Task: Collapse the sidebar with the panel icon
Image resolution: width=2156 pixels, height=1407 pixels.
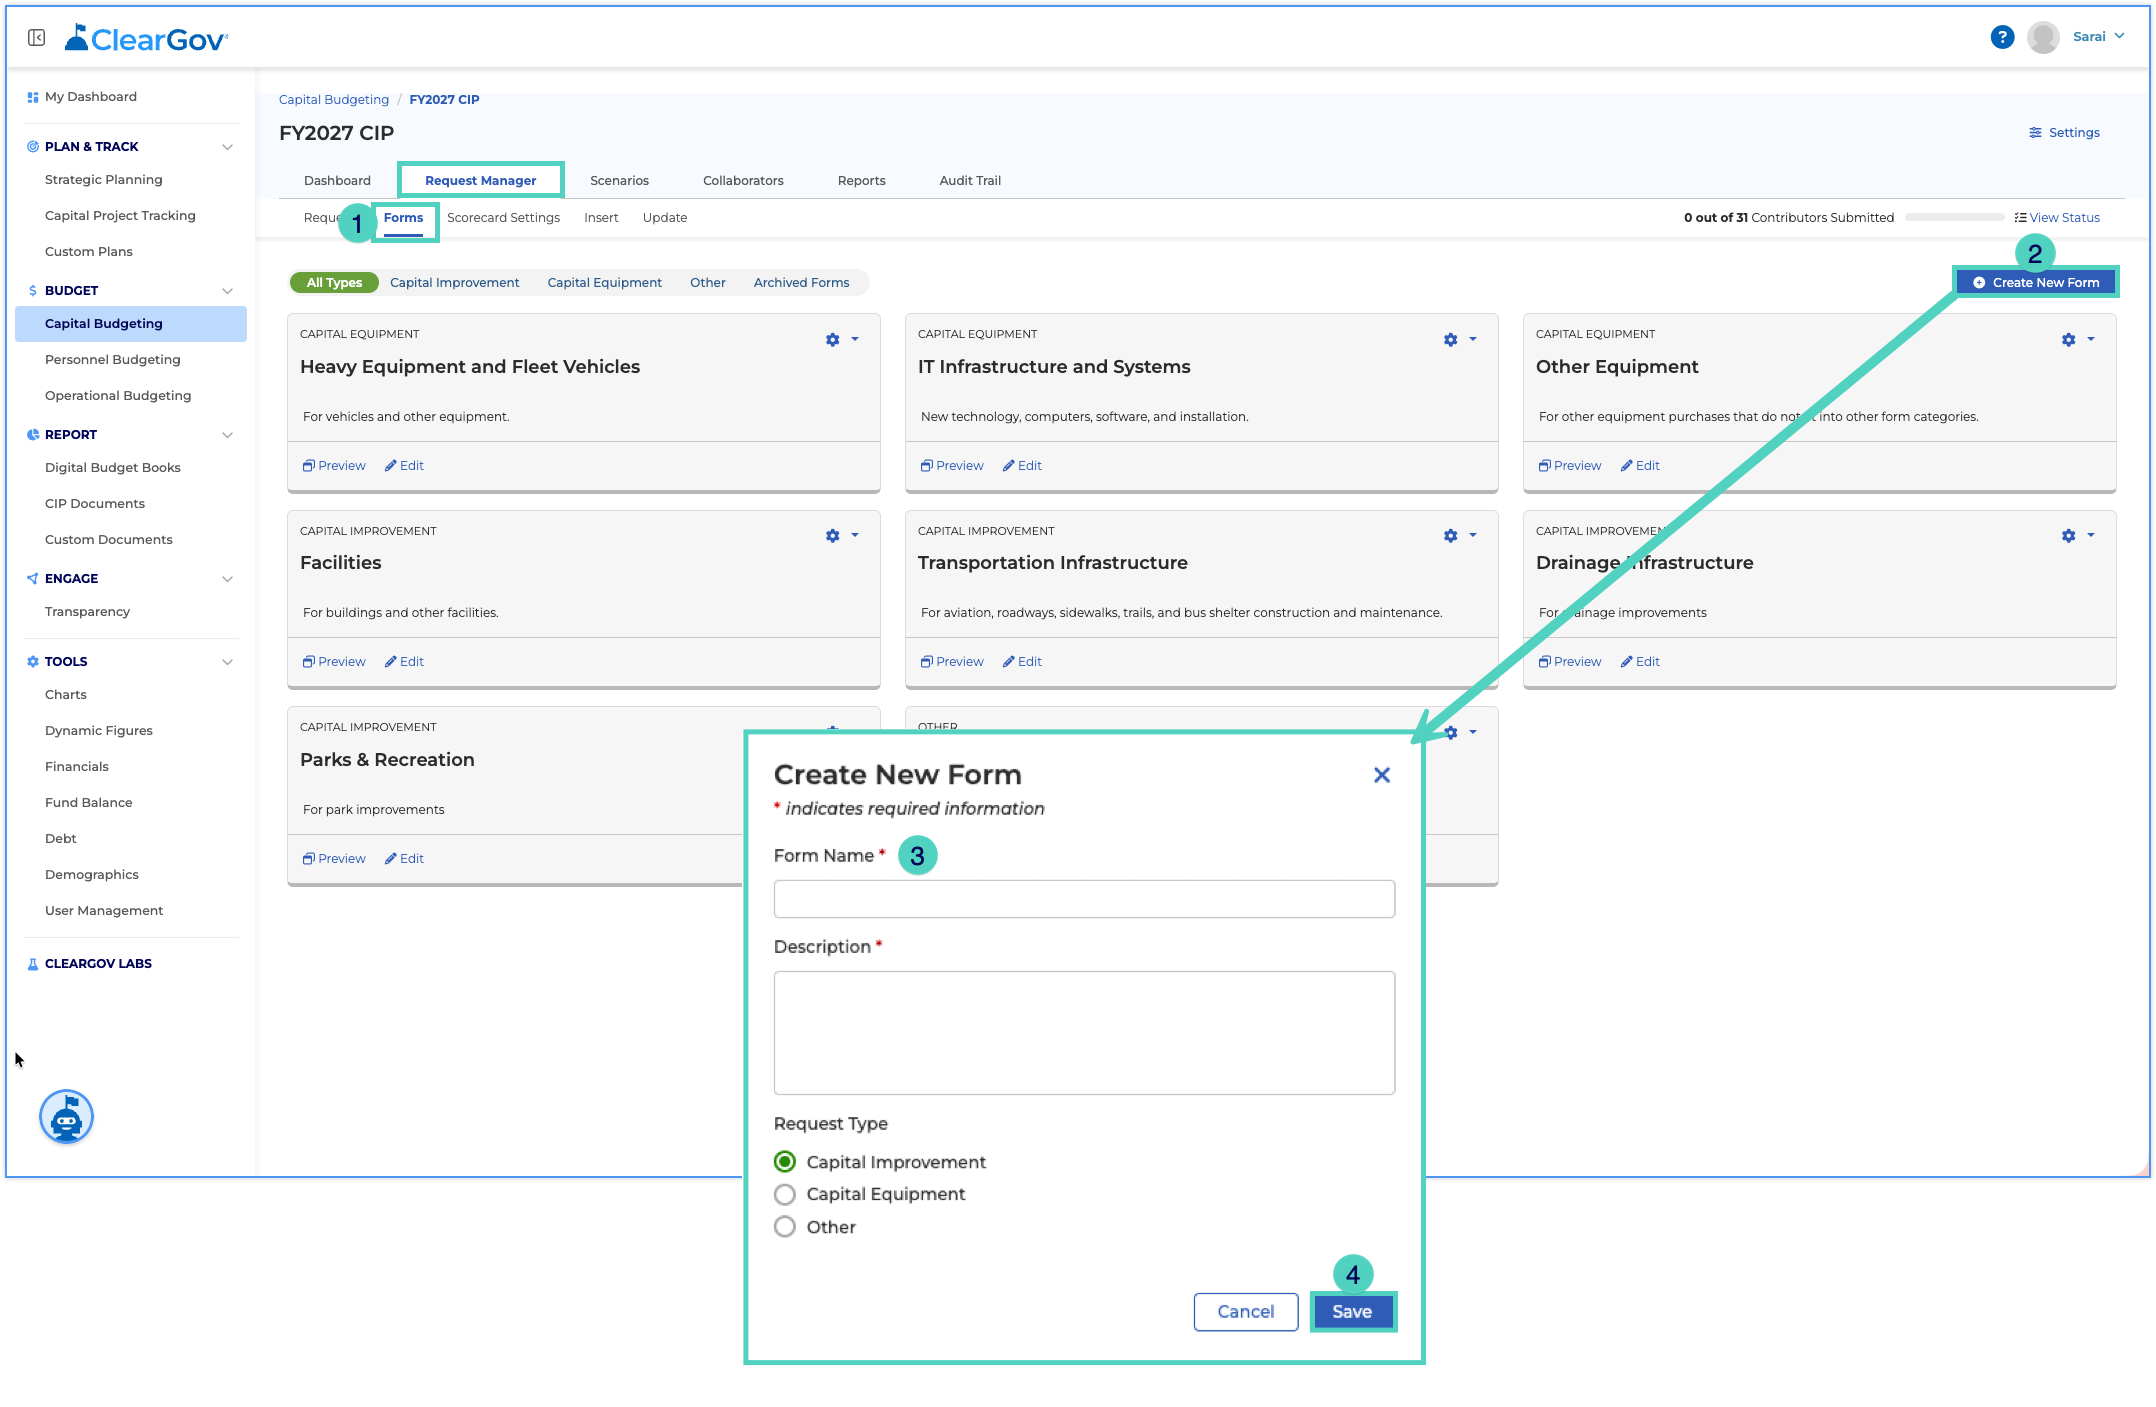Action: 37,38
